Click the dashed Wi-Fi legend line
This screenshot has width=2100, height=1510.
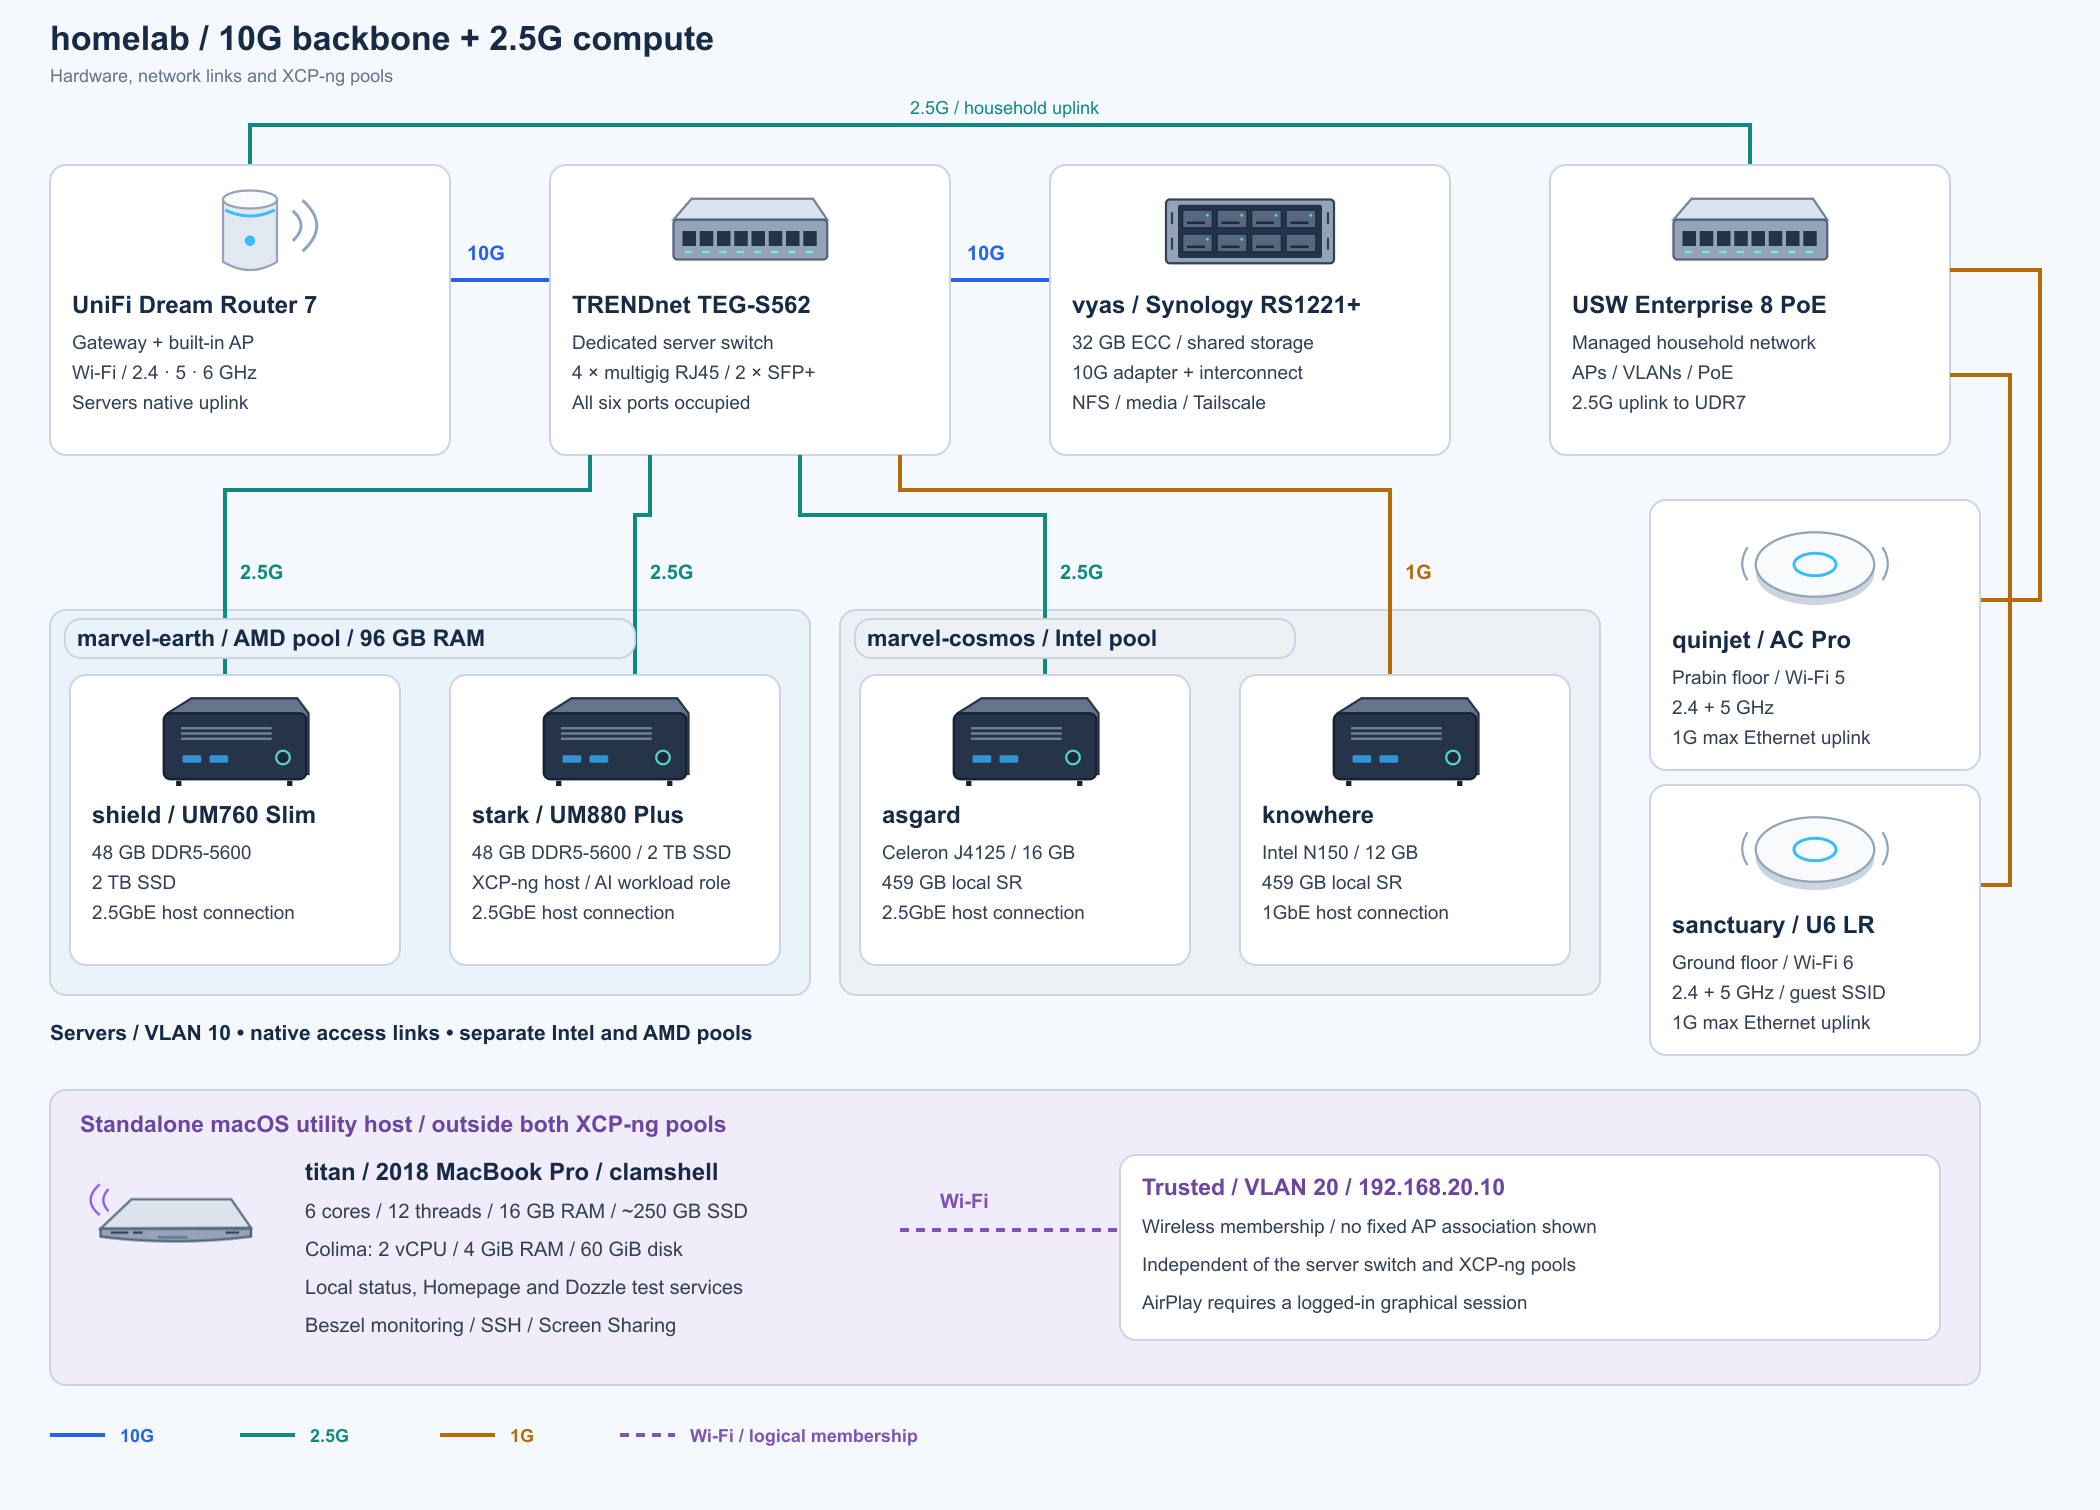click(647, 1435)
